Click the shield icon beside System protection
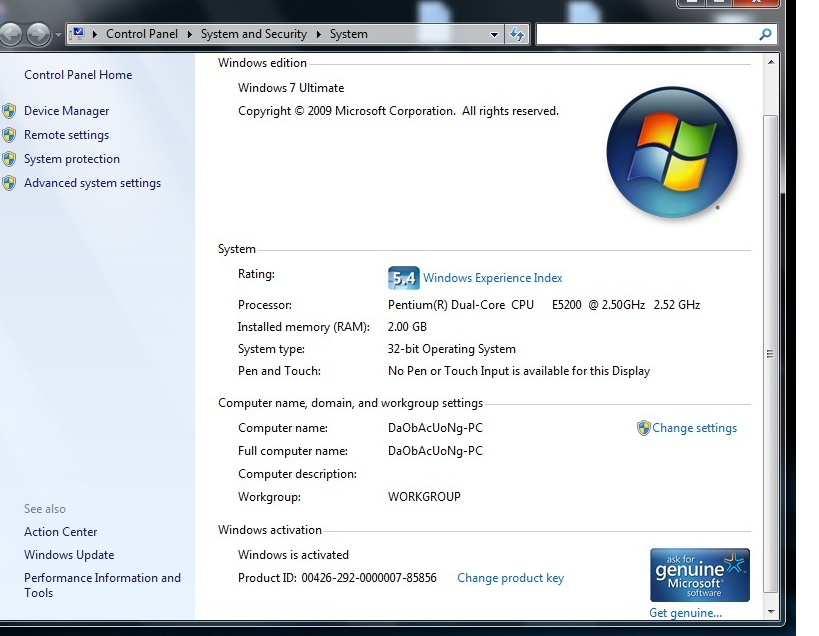 pos(9,159)
